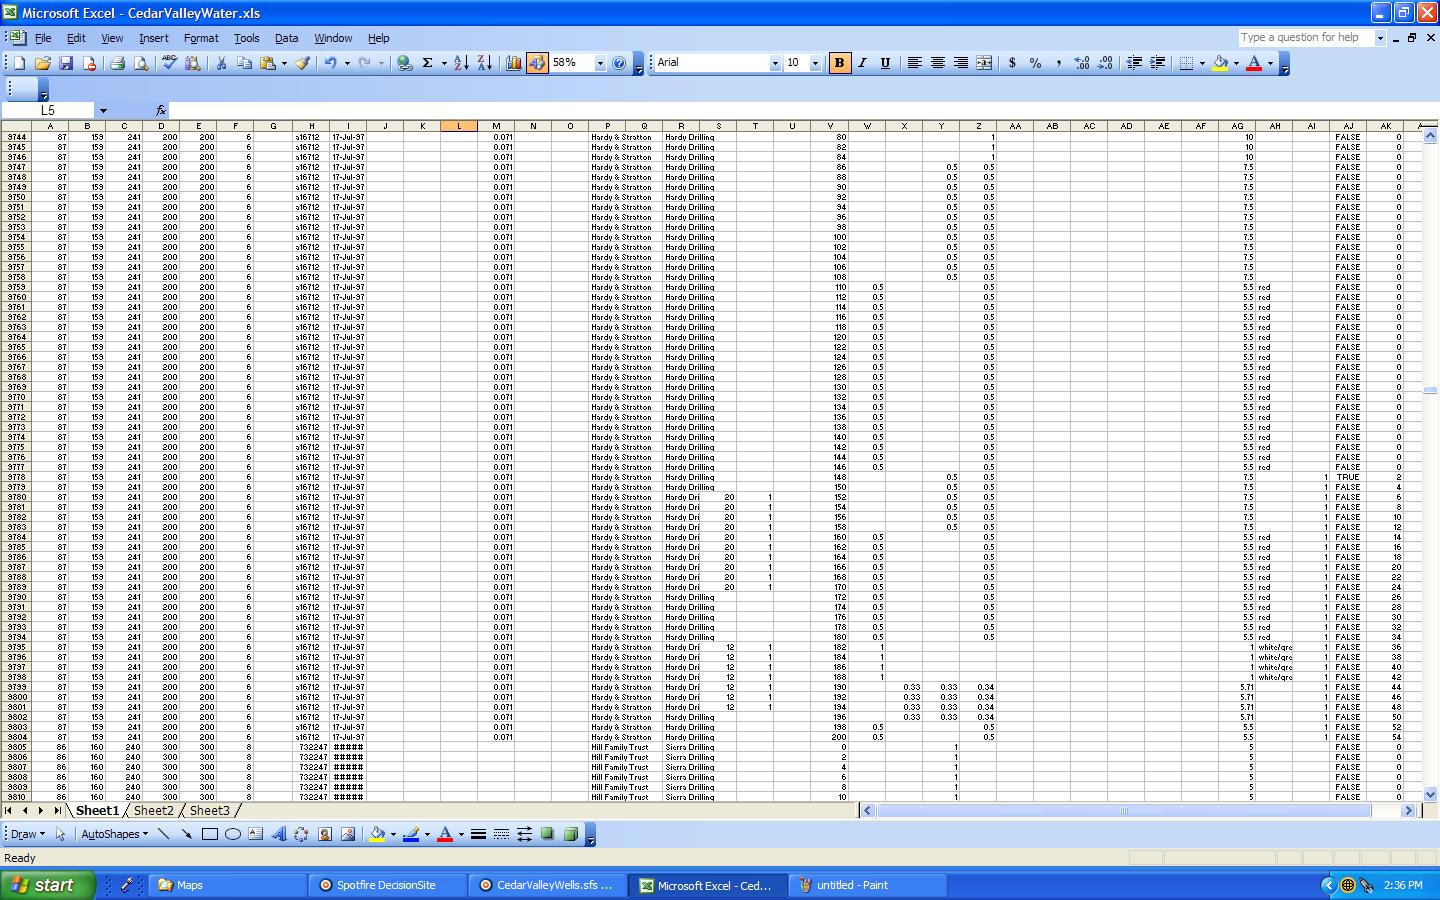Sort Descending with the Z-A icon
The height and width of the screenshot is (900, 1440).
pyautogui.click(x=484, y=63)
